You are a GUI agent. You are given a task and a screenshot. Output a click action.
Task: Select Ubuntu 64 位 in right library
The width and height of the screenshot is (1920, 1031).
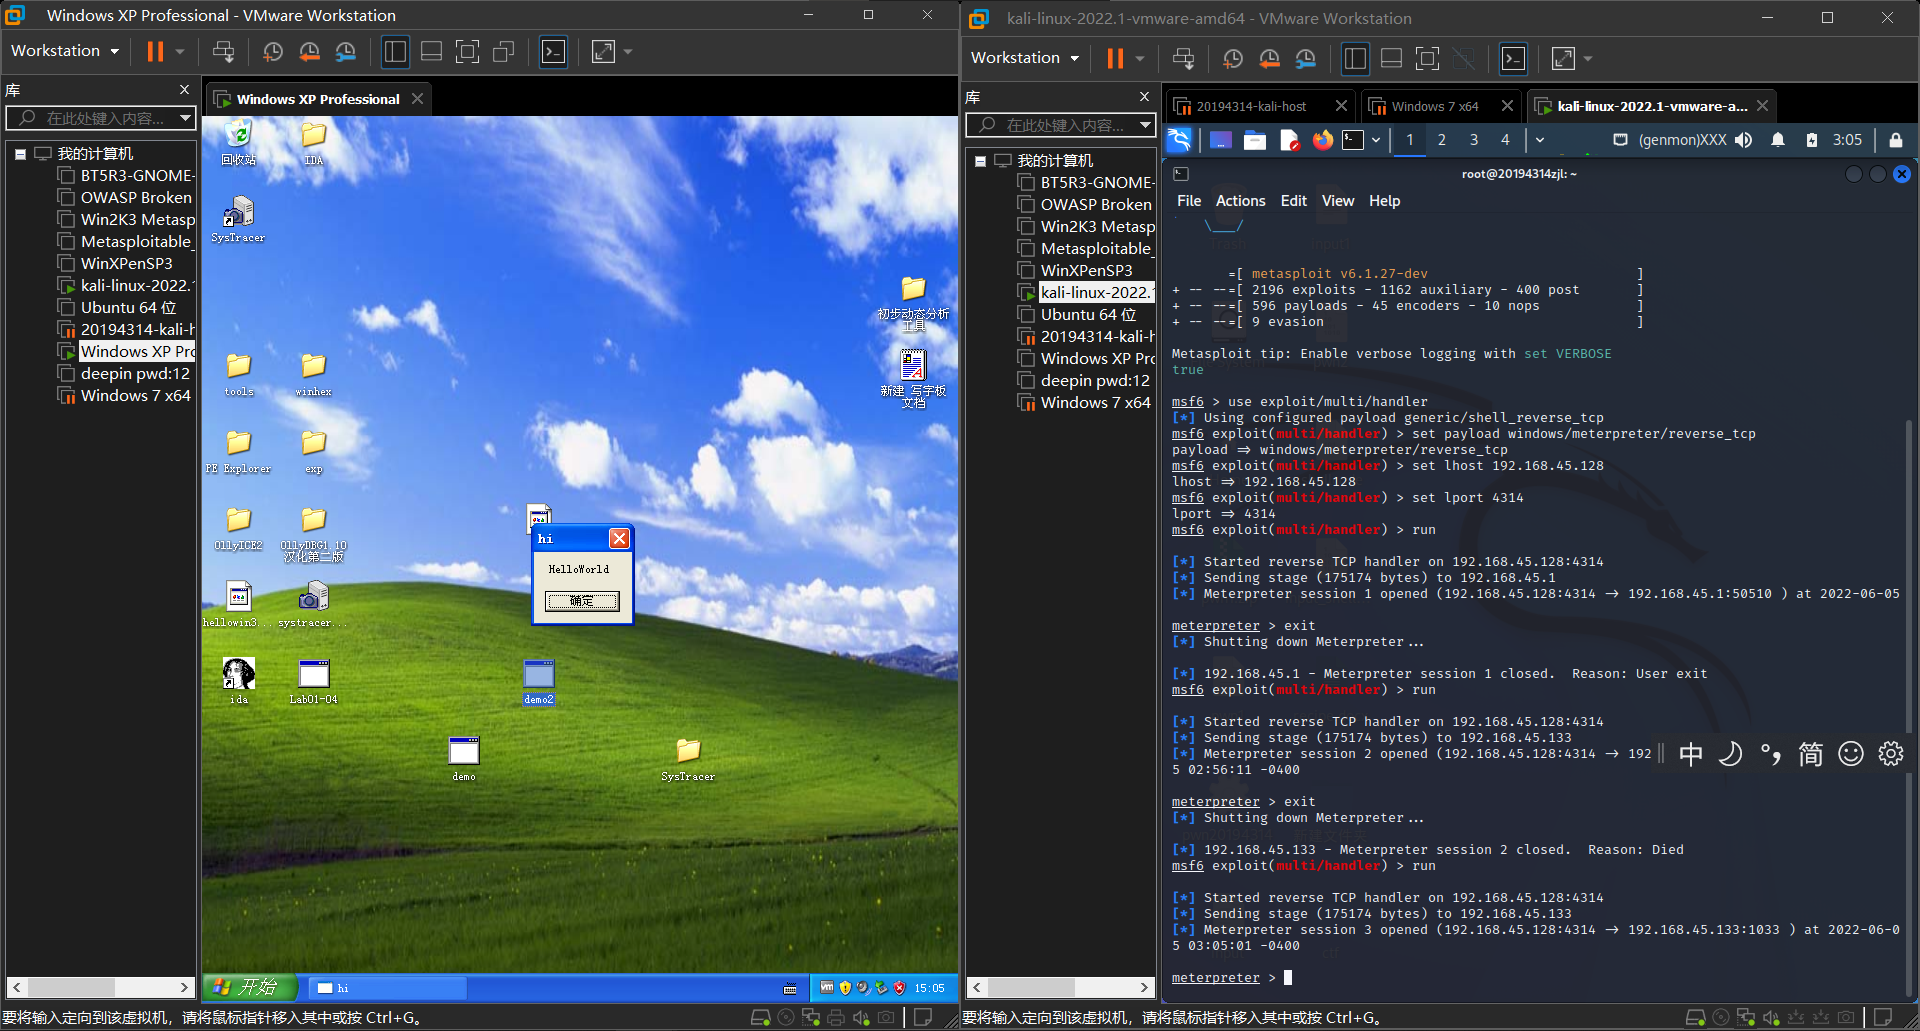pos(1086,314)
